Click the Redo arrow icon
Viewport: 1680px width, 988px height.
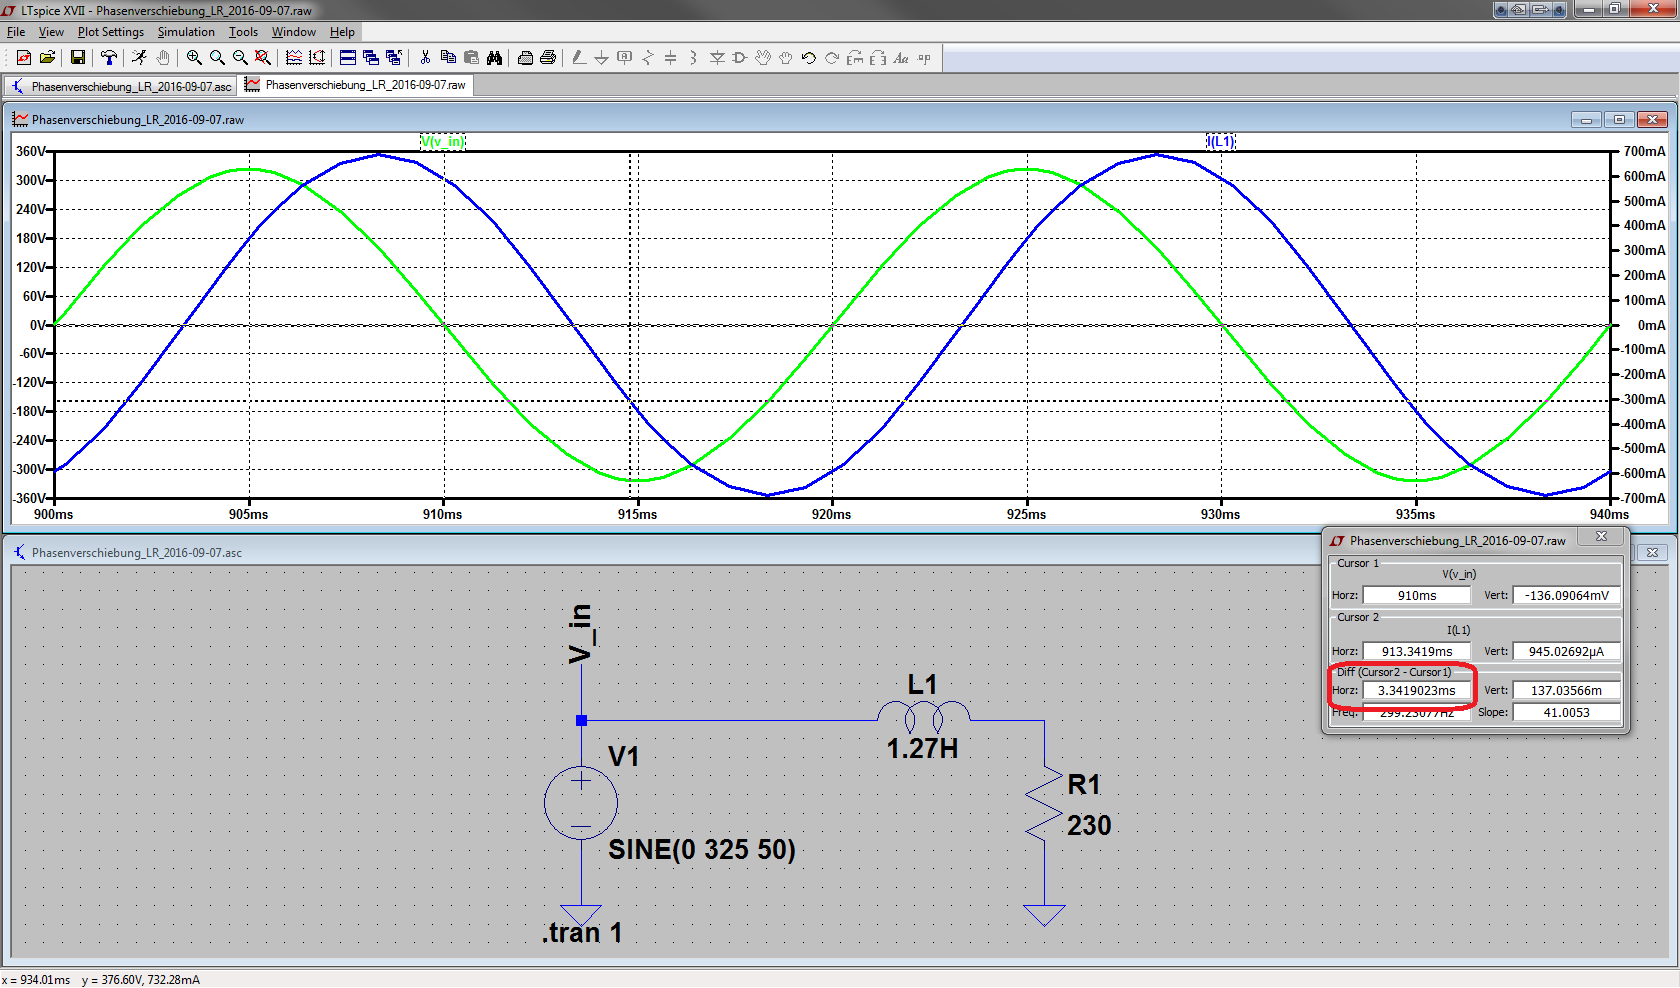coord(832,58)
